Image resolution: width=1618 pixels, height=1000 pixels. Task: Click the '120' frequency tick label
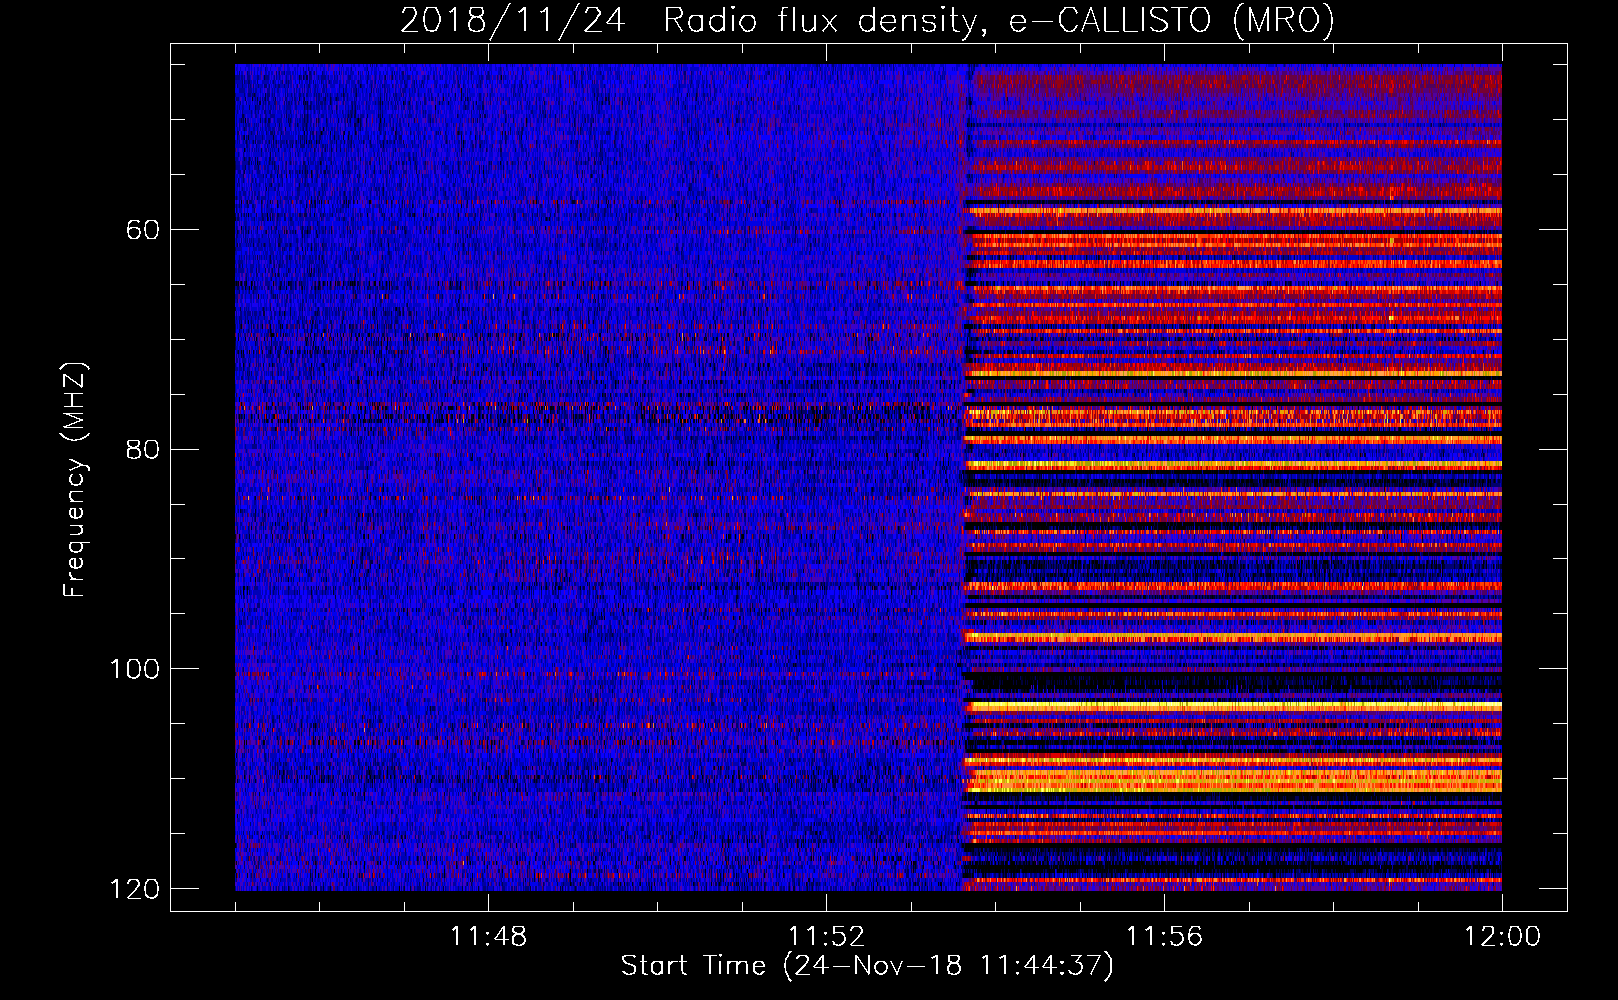coord(135,888)
